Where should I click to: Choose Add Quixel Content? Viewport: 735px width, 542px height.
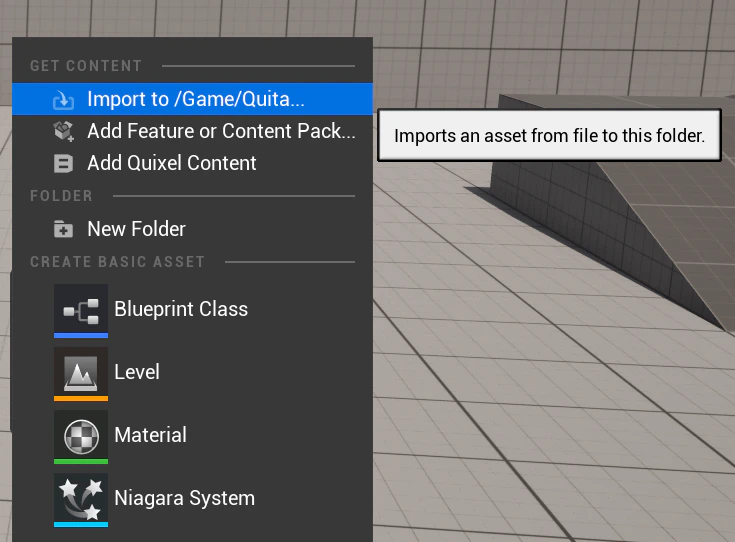tap(193, 163)
